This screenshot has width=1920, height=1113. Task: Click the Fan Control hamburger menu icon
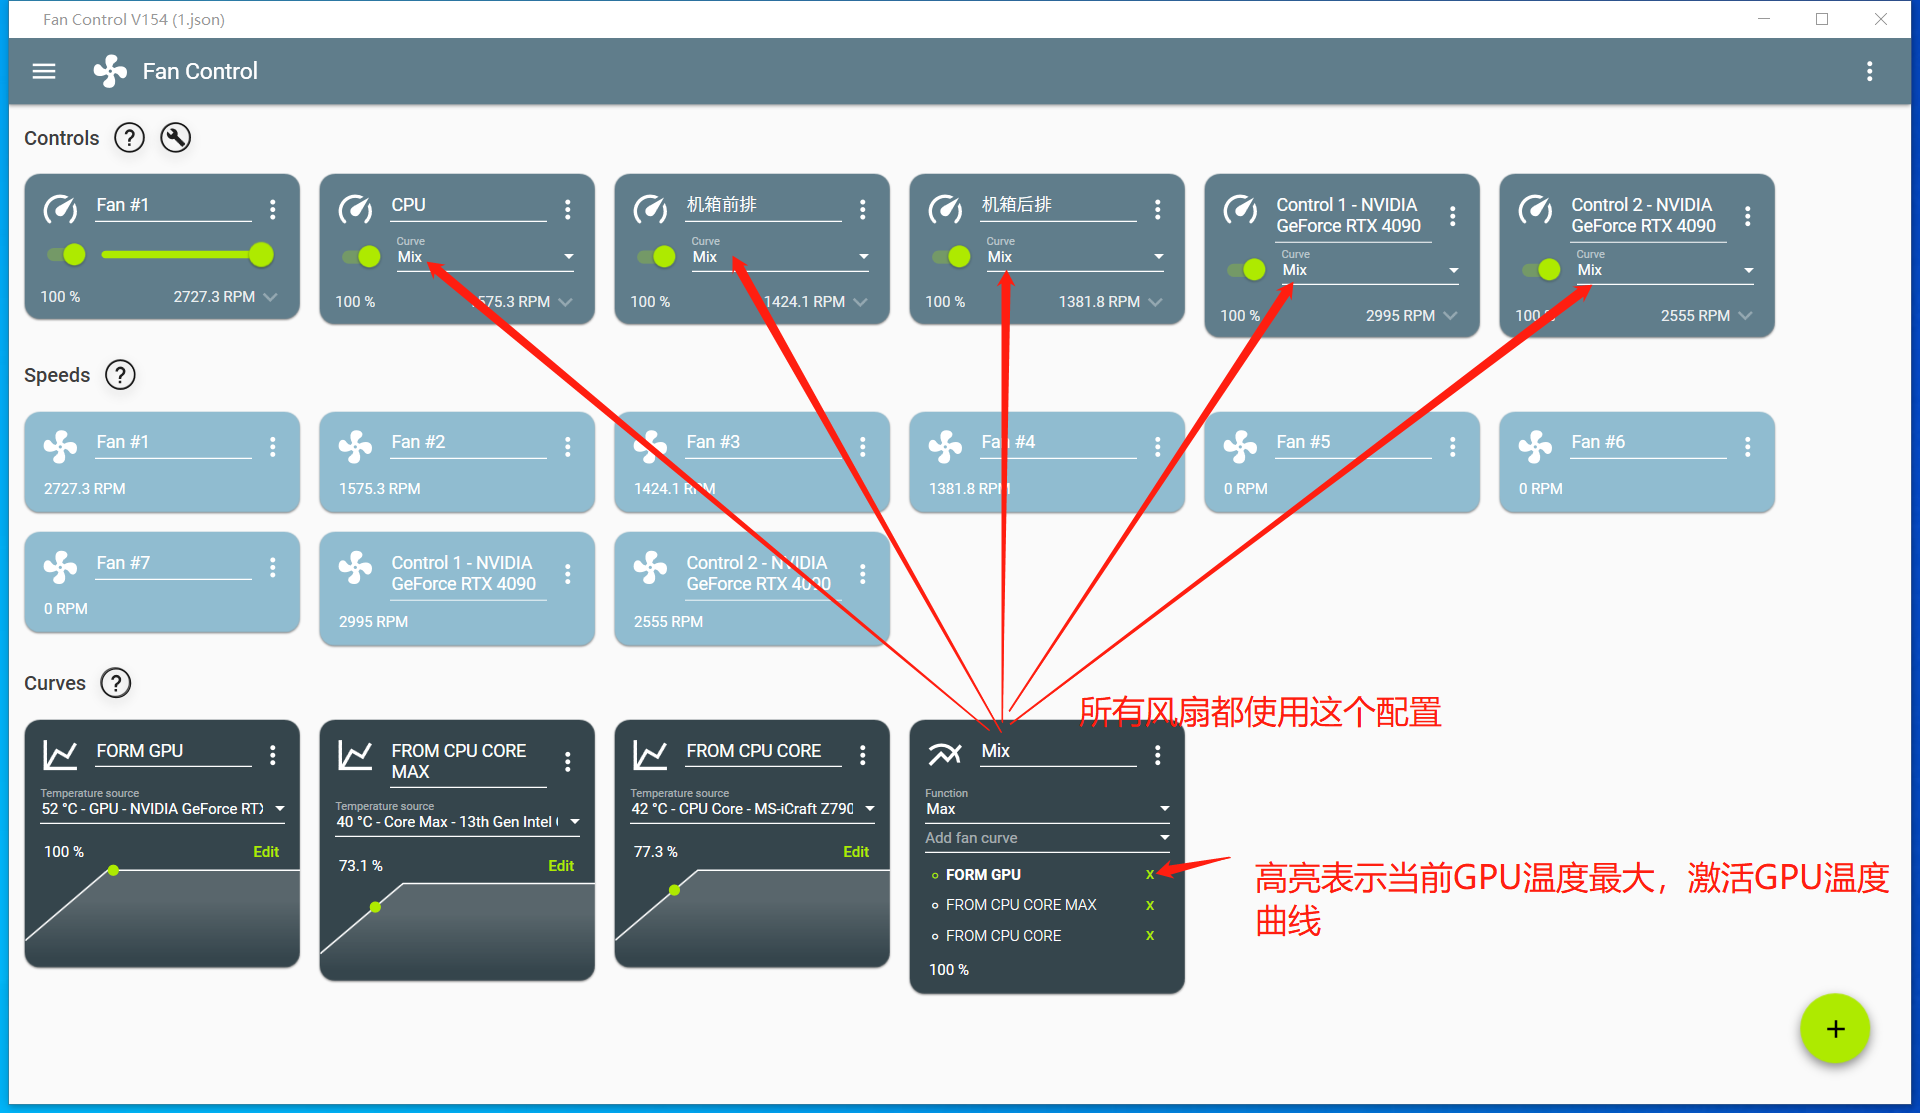pos(44,70)
